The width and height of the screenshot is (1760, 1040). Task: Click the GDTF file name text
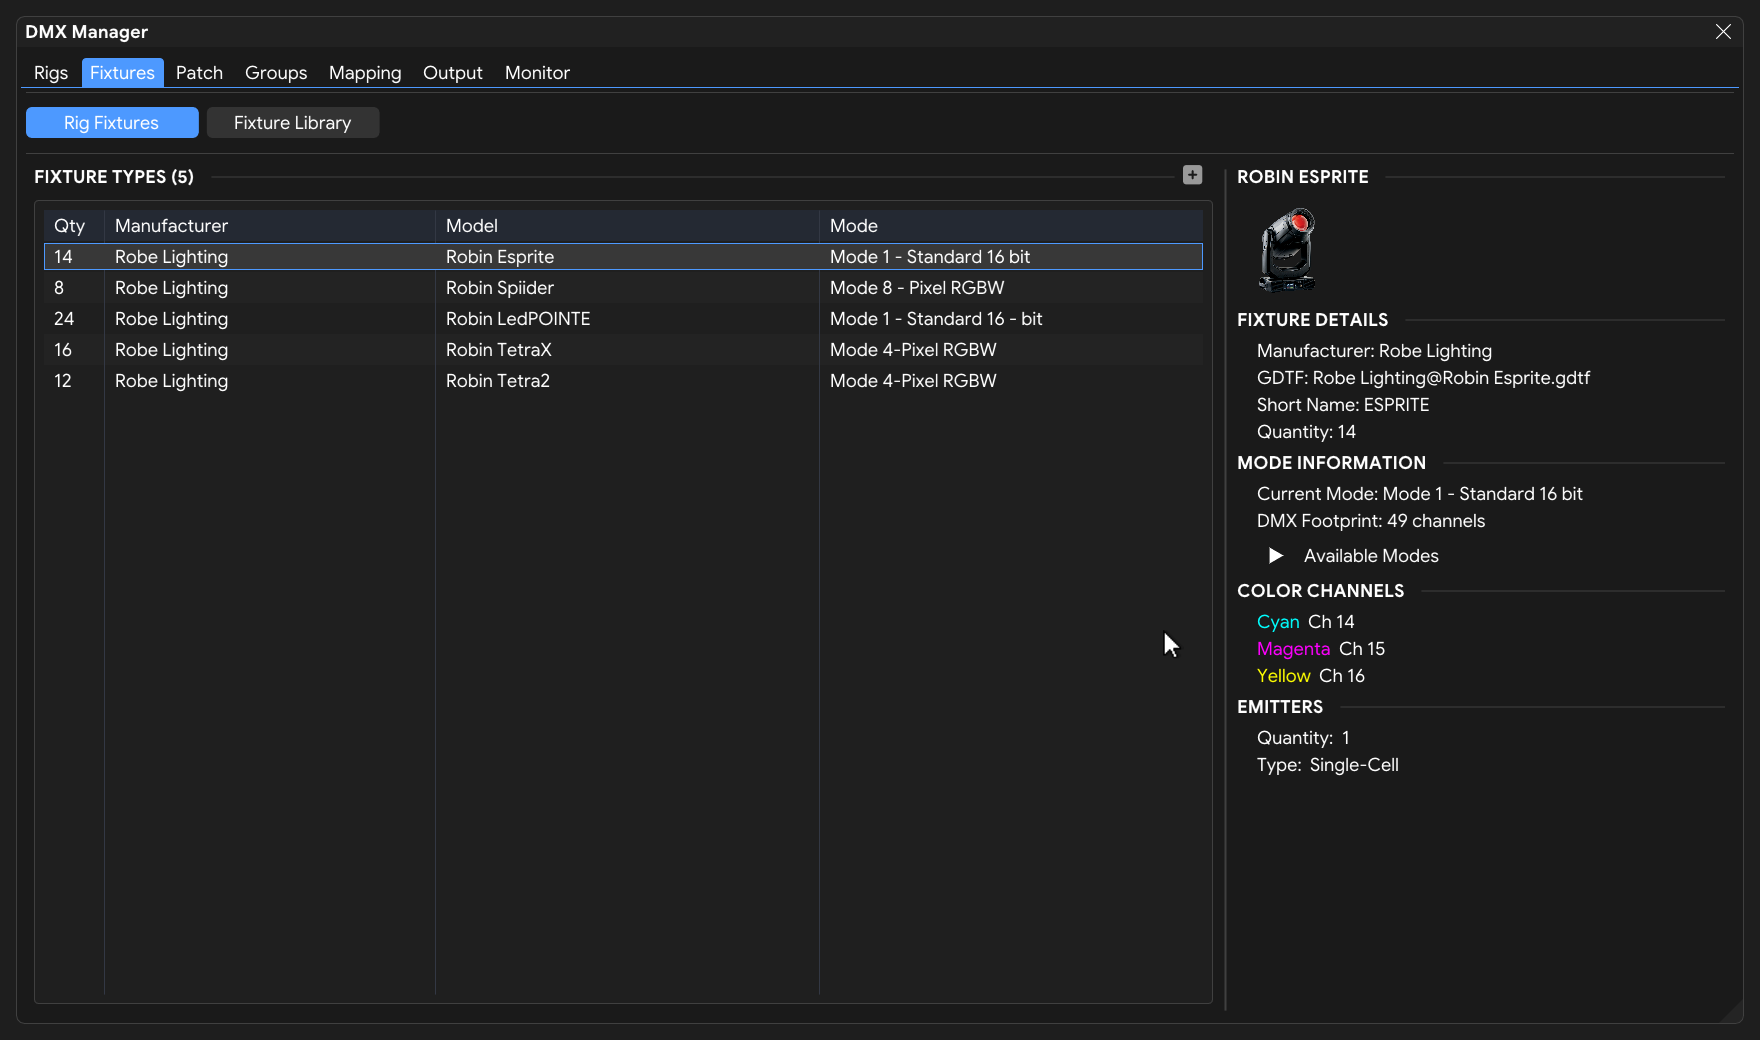click(1423, 378)
